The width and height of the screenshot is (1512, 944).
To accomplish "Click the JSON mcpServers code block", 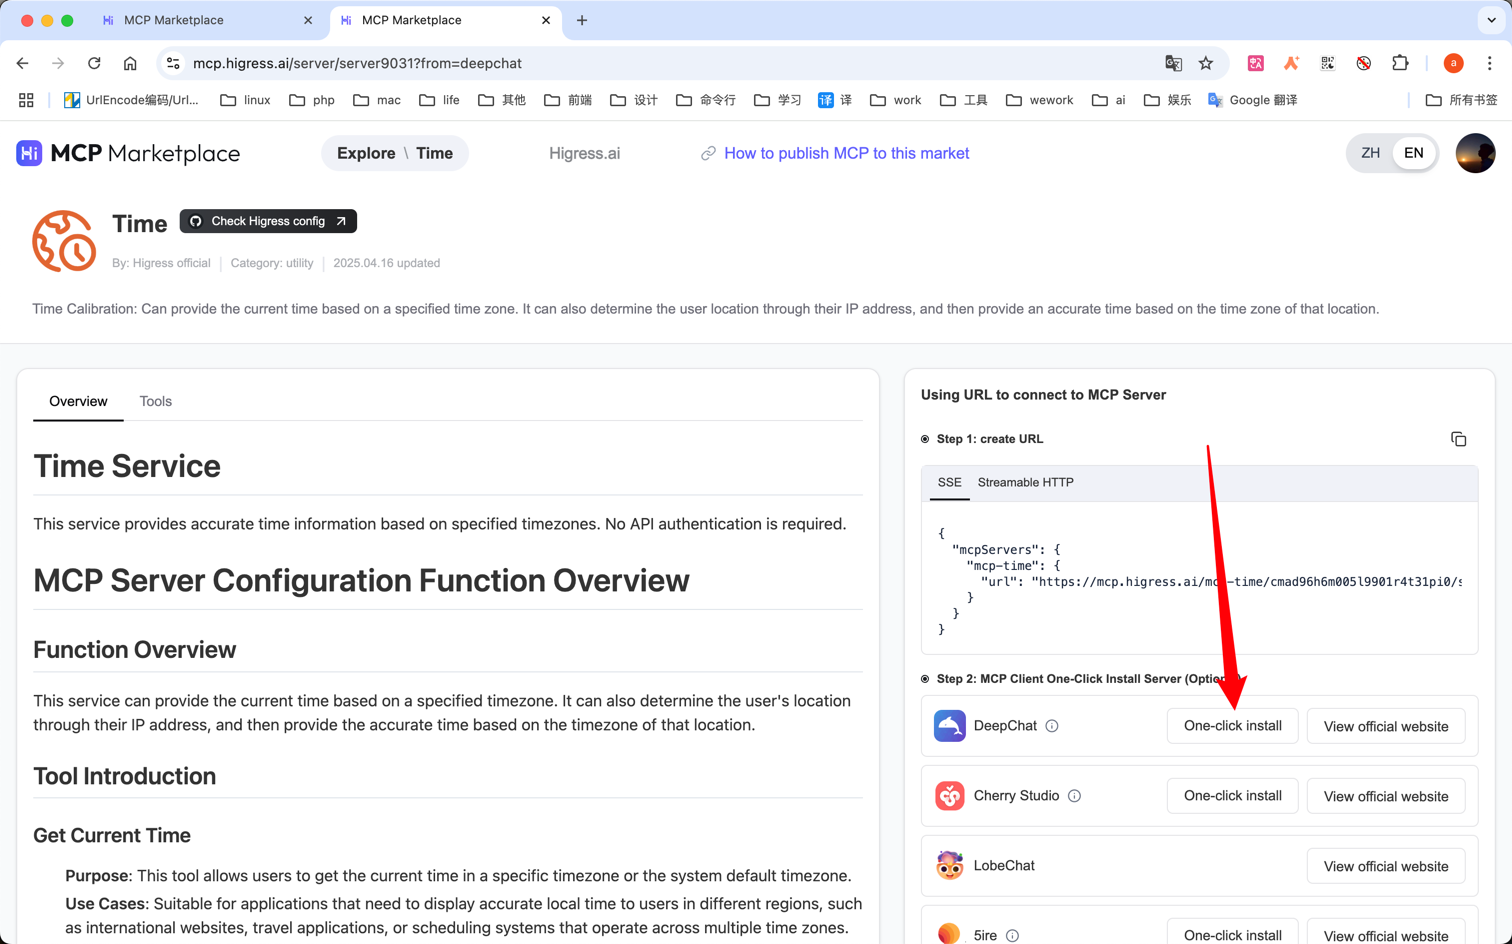I will click(1199, 581).
